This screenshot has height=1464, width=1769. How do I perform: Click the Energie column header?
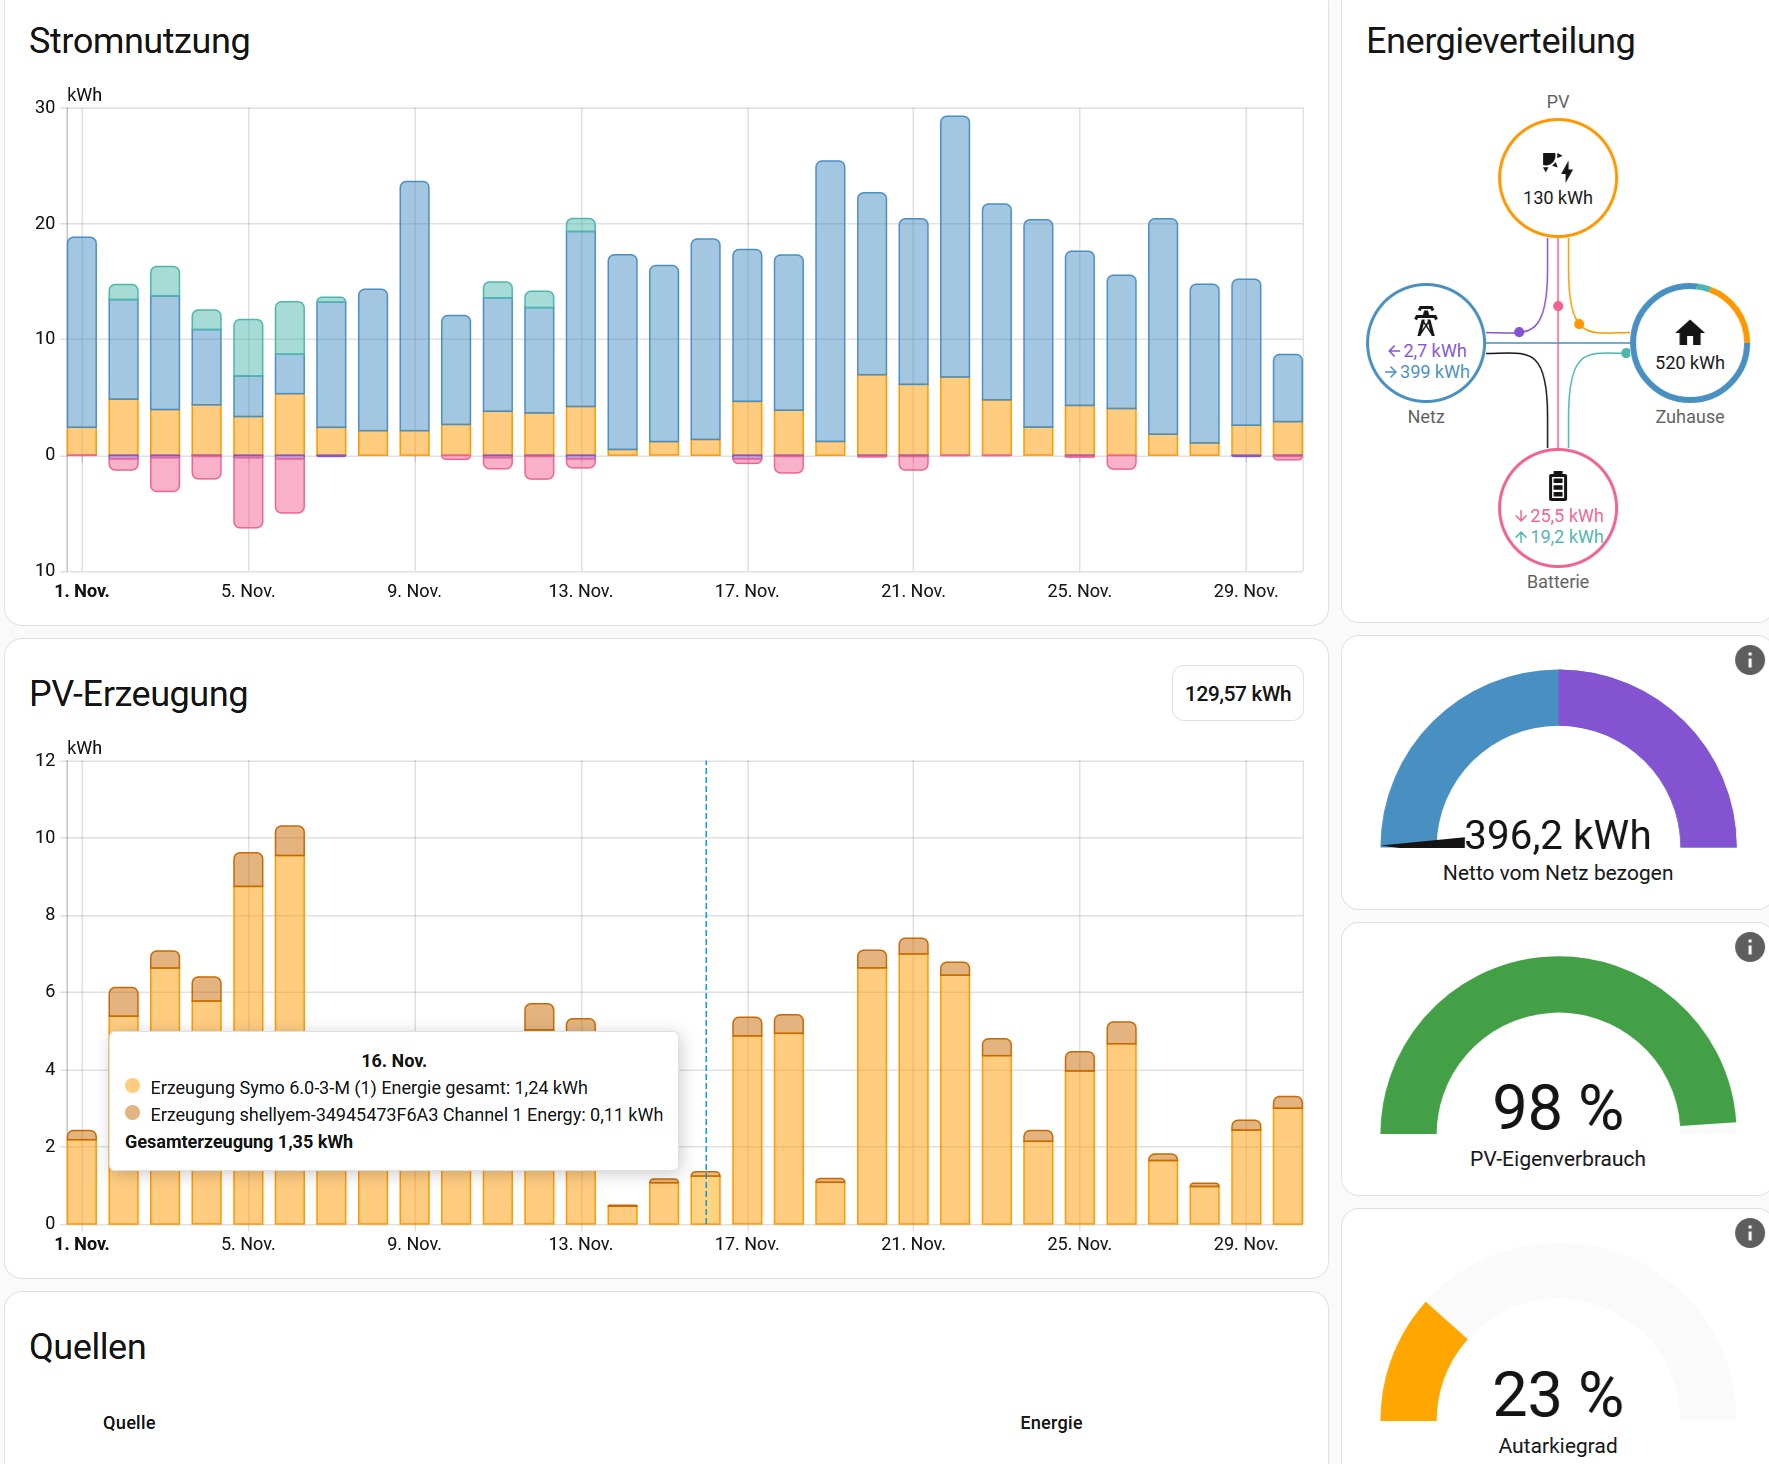[1050, 1422]
